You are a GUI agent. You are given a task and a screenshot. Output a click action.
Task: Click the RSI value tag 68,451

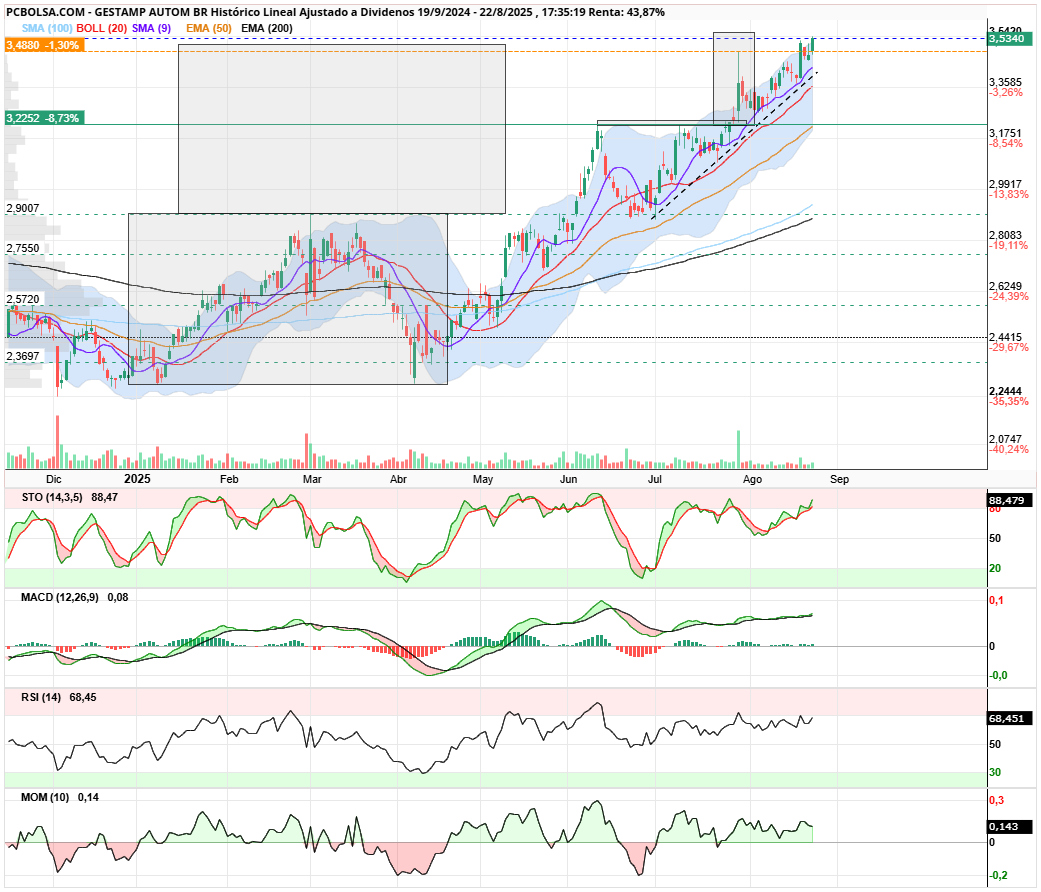tap(1010, 718)
